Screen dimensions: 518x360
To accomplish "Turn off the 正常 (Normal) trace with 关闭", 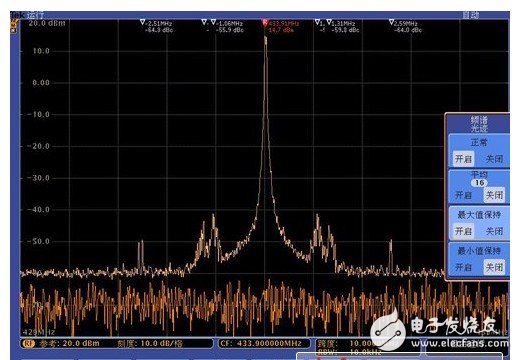I will click(x=494, y=159).
